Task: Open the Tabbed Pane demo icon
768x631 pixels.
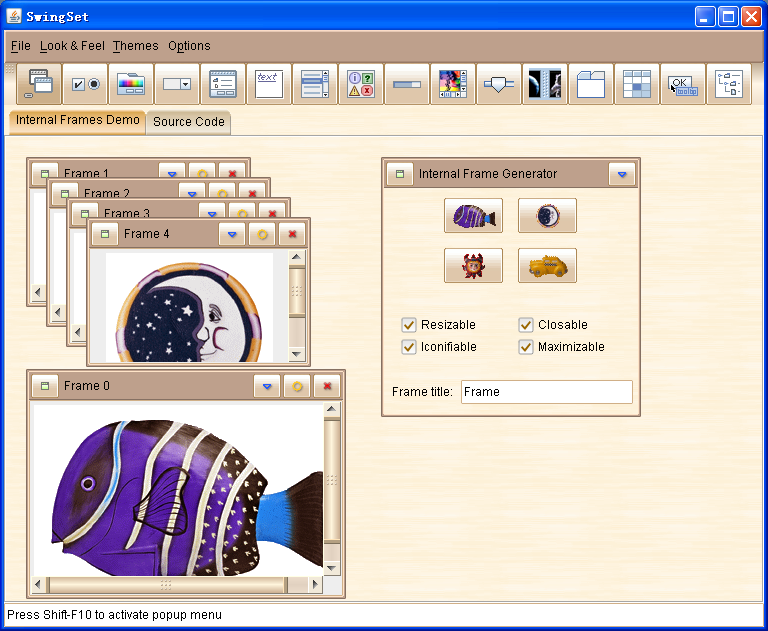Action: [592, 84]
